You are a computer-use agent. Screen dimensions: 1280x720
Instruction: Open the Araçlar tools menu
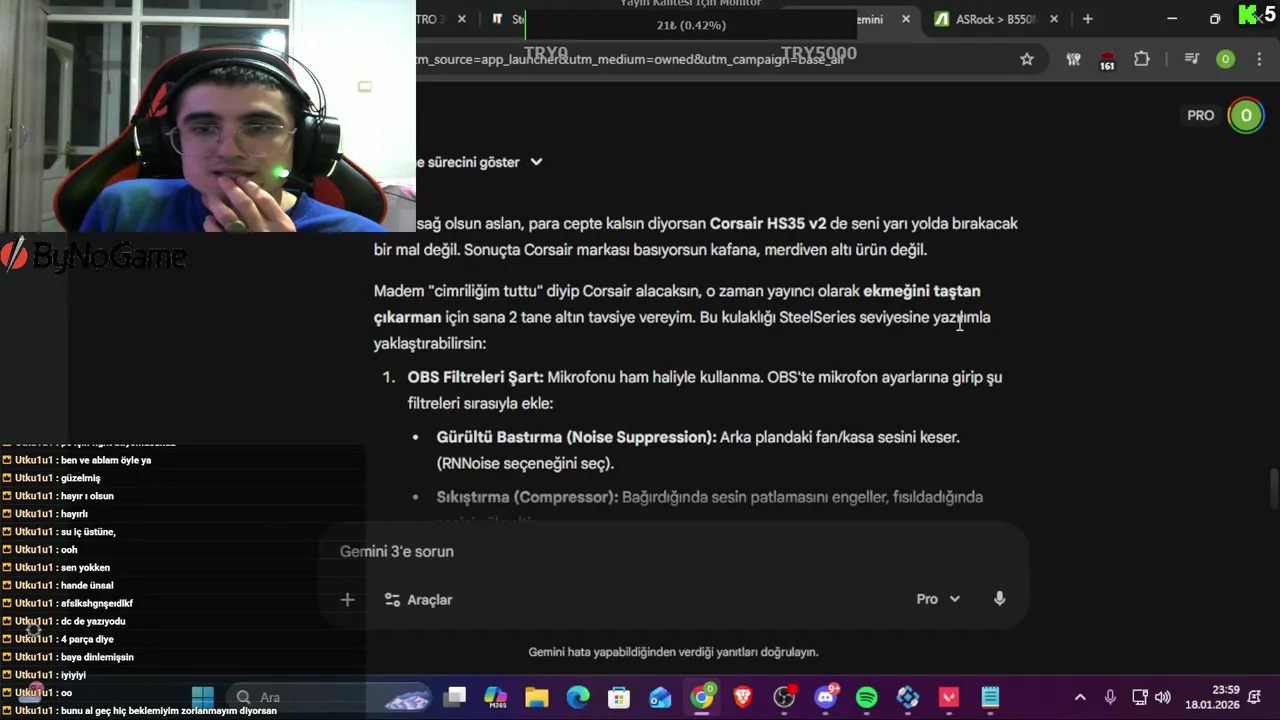418,600
